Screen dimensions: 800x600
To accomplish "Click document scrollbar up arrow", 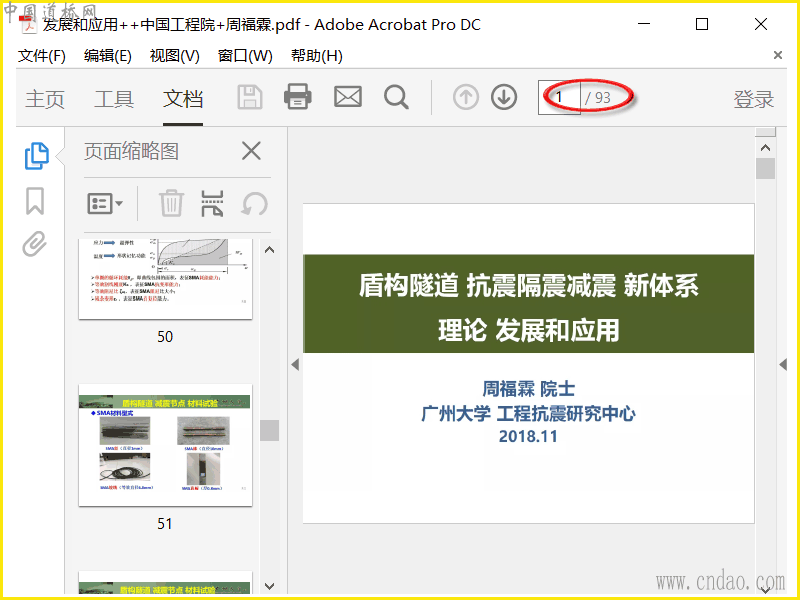I will pos(765,148).
